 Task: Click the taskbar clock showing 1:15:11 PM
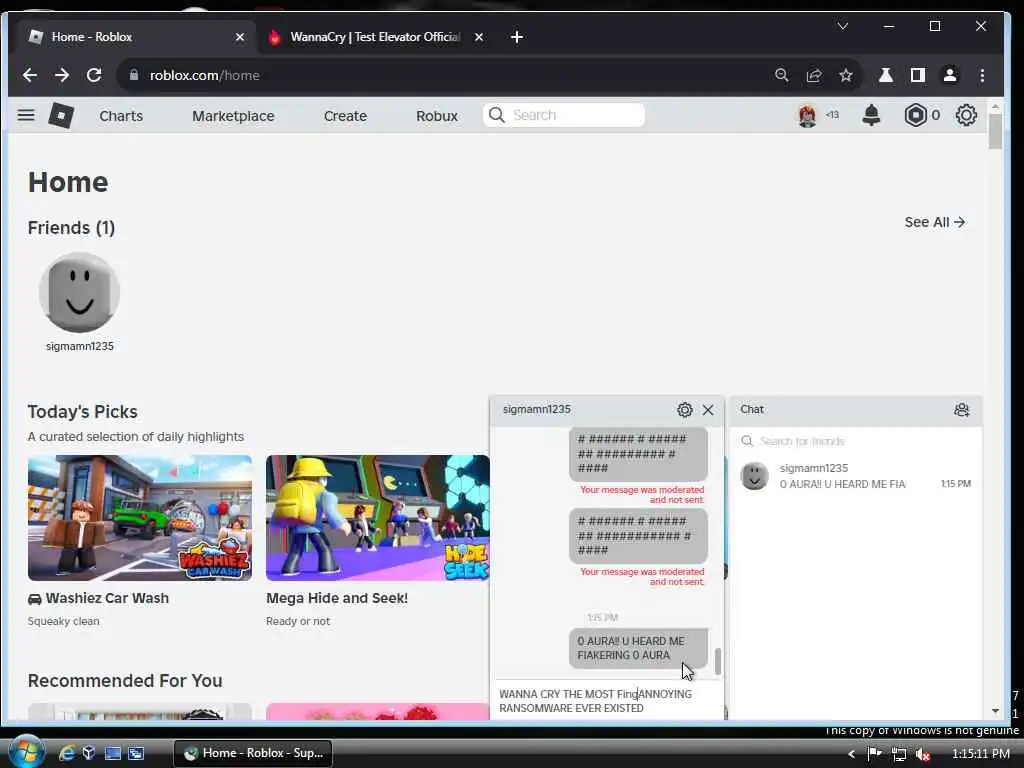click(980, 754)
